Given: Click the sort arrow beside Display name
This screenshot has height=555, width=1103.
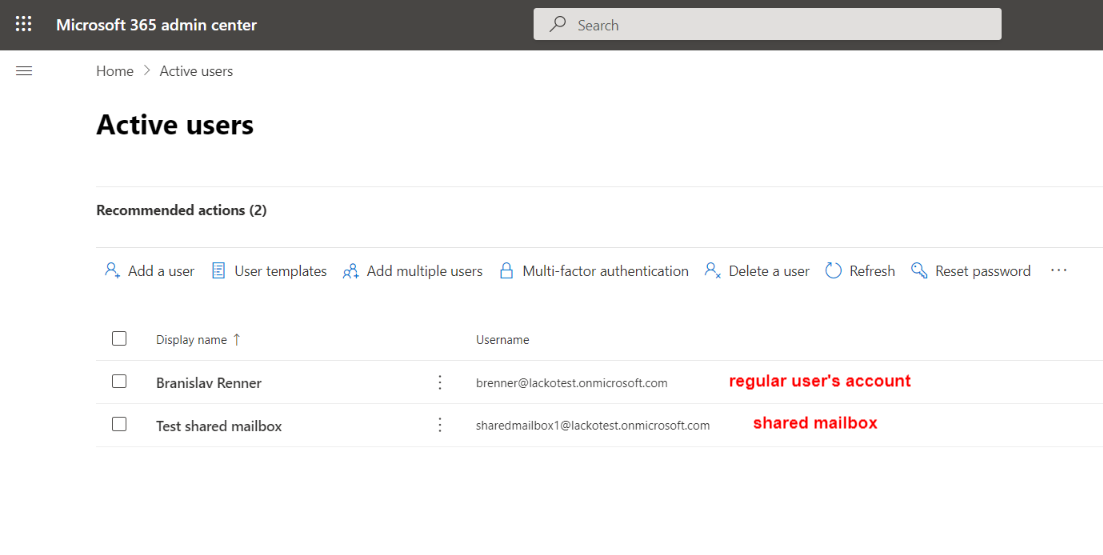Looking at the screenshot, I should coord(236,340).
